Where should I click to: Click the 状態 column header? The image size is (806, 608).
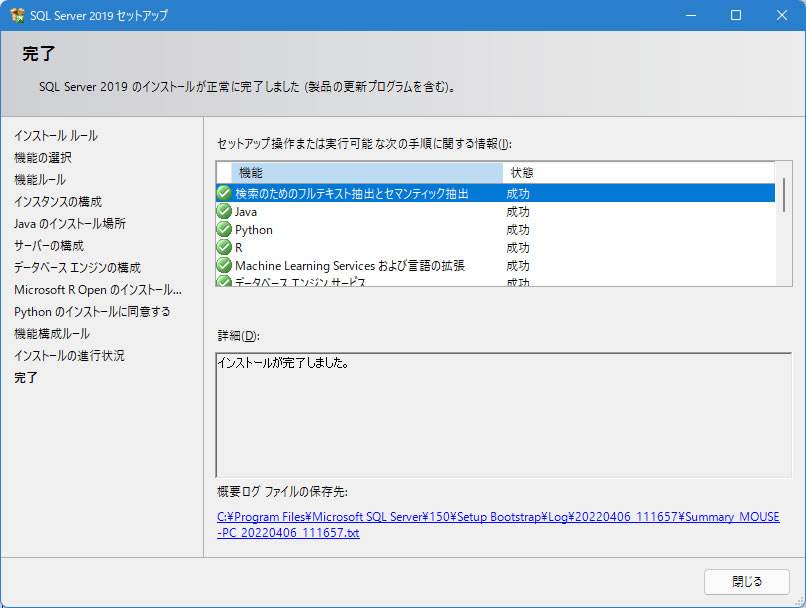click(x=640, y=173)
